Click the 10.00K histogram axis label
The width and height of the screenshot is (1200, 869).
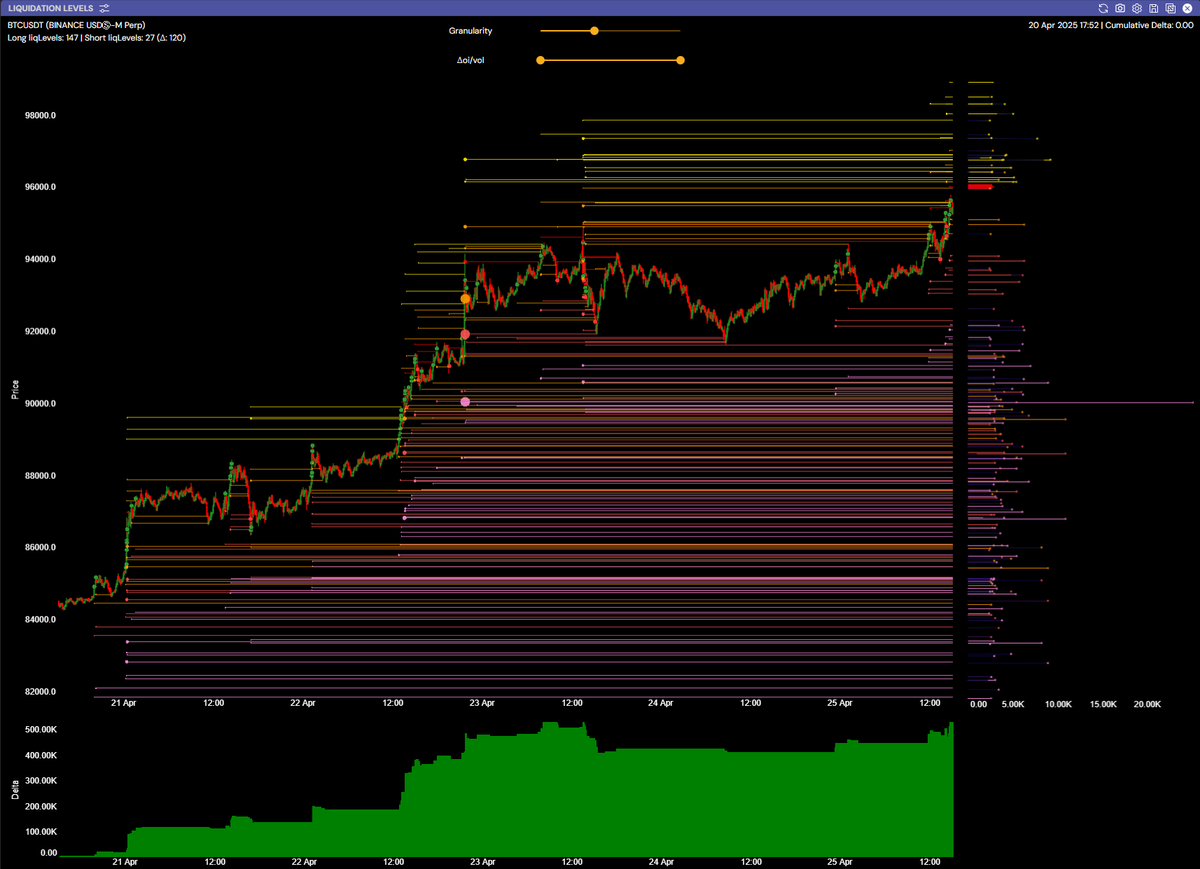tap(1058, 704)
